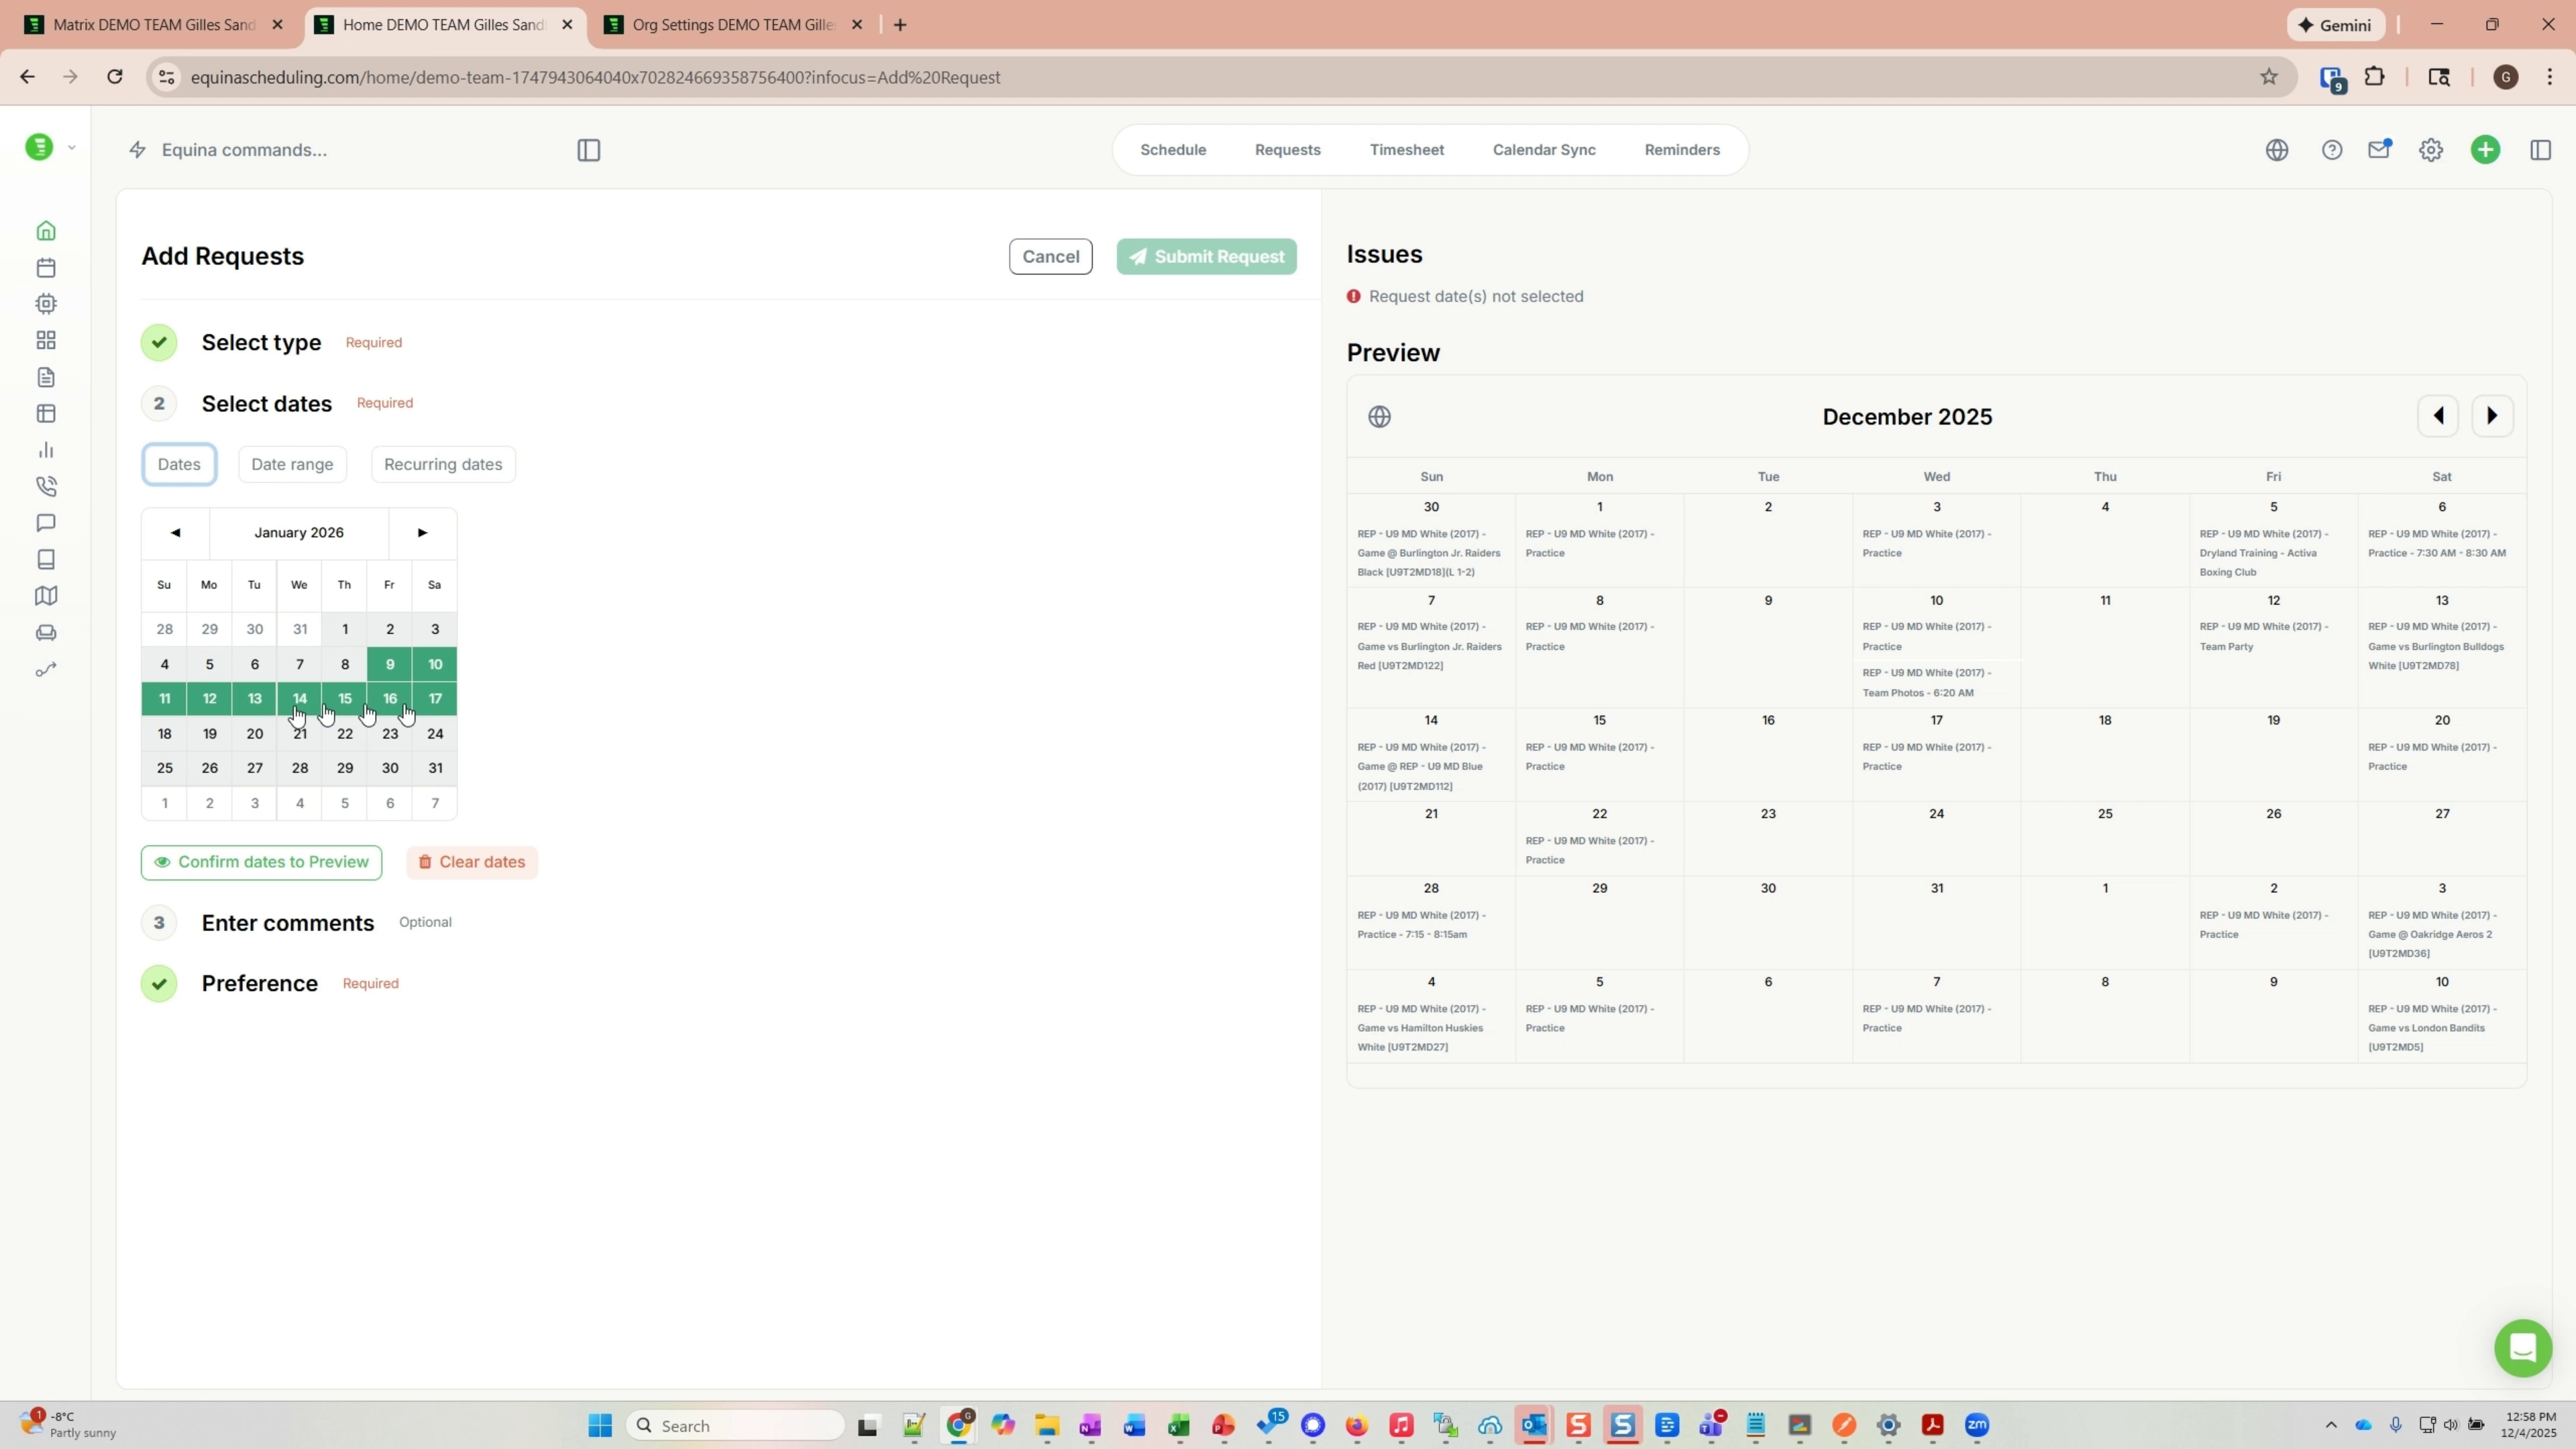Image resolution: width=2576 pixels, height=1449 pixels.
Task: Select the analytics bar chart sidebar icon
Action: click(46, 450)
